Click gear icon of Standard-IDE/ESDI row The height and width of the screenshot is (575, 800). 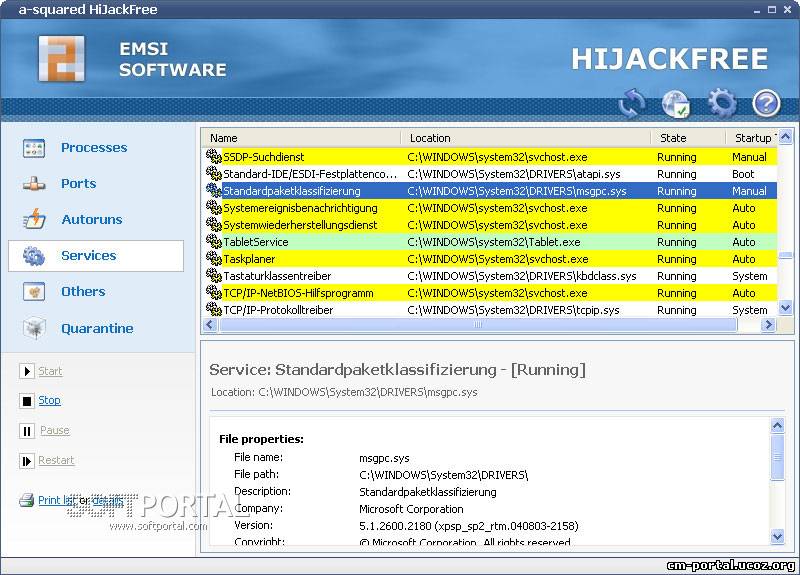(x=213, y=173)
